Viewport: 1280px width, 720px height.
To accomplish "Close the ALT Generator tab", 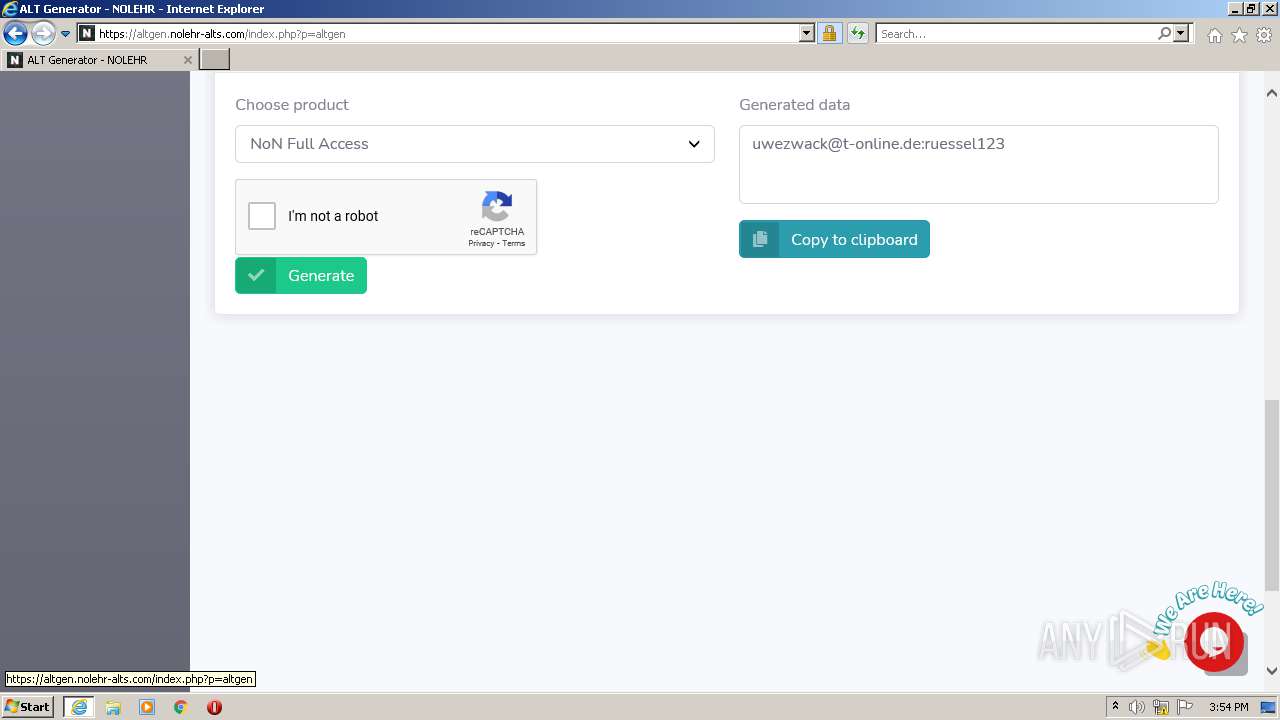I will 187,60.
